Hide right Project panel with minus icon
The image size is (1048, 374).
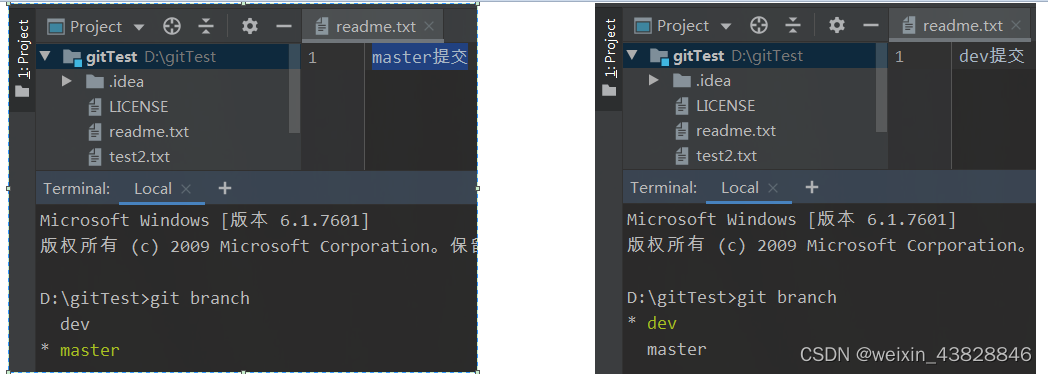click(870, 25)
